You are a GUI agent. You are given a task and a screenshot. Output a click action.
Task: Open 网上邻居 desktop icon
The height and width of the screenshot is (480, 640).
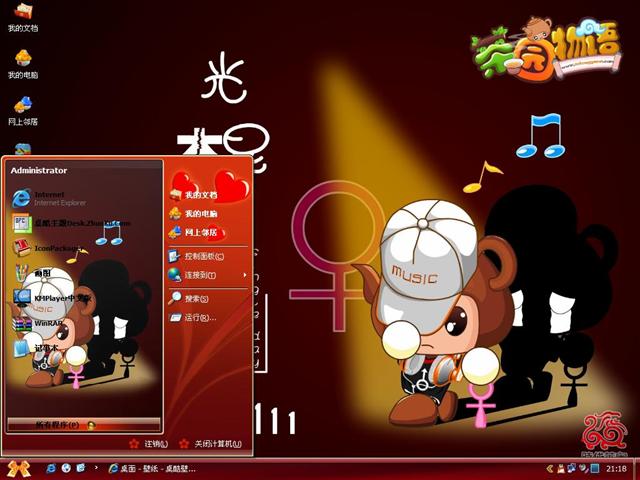tap(23, 111)
